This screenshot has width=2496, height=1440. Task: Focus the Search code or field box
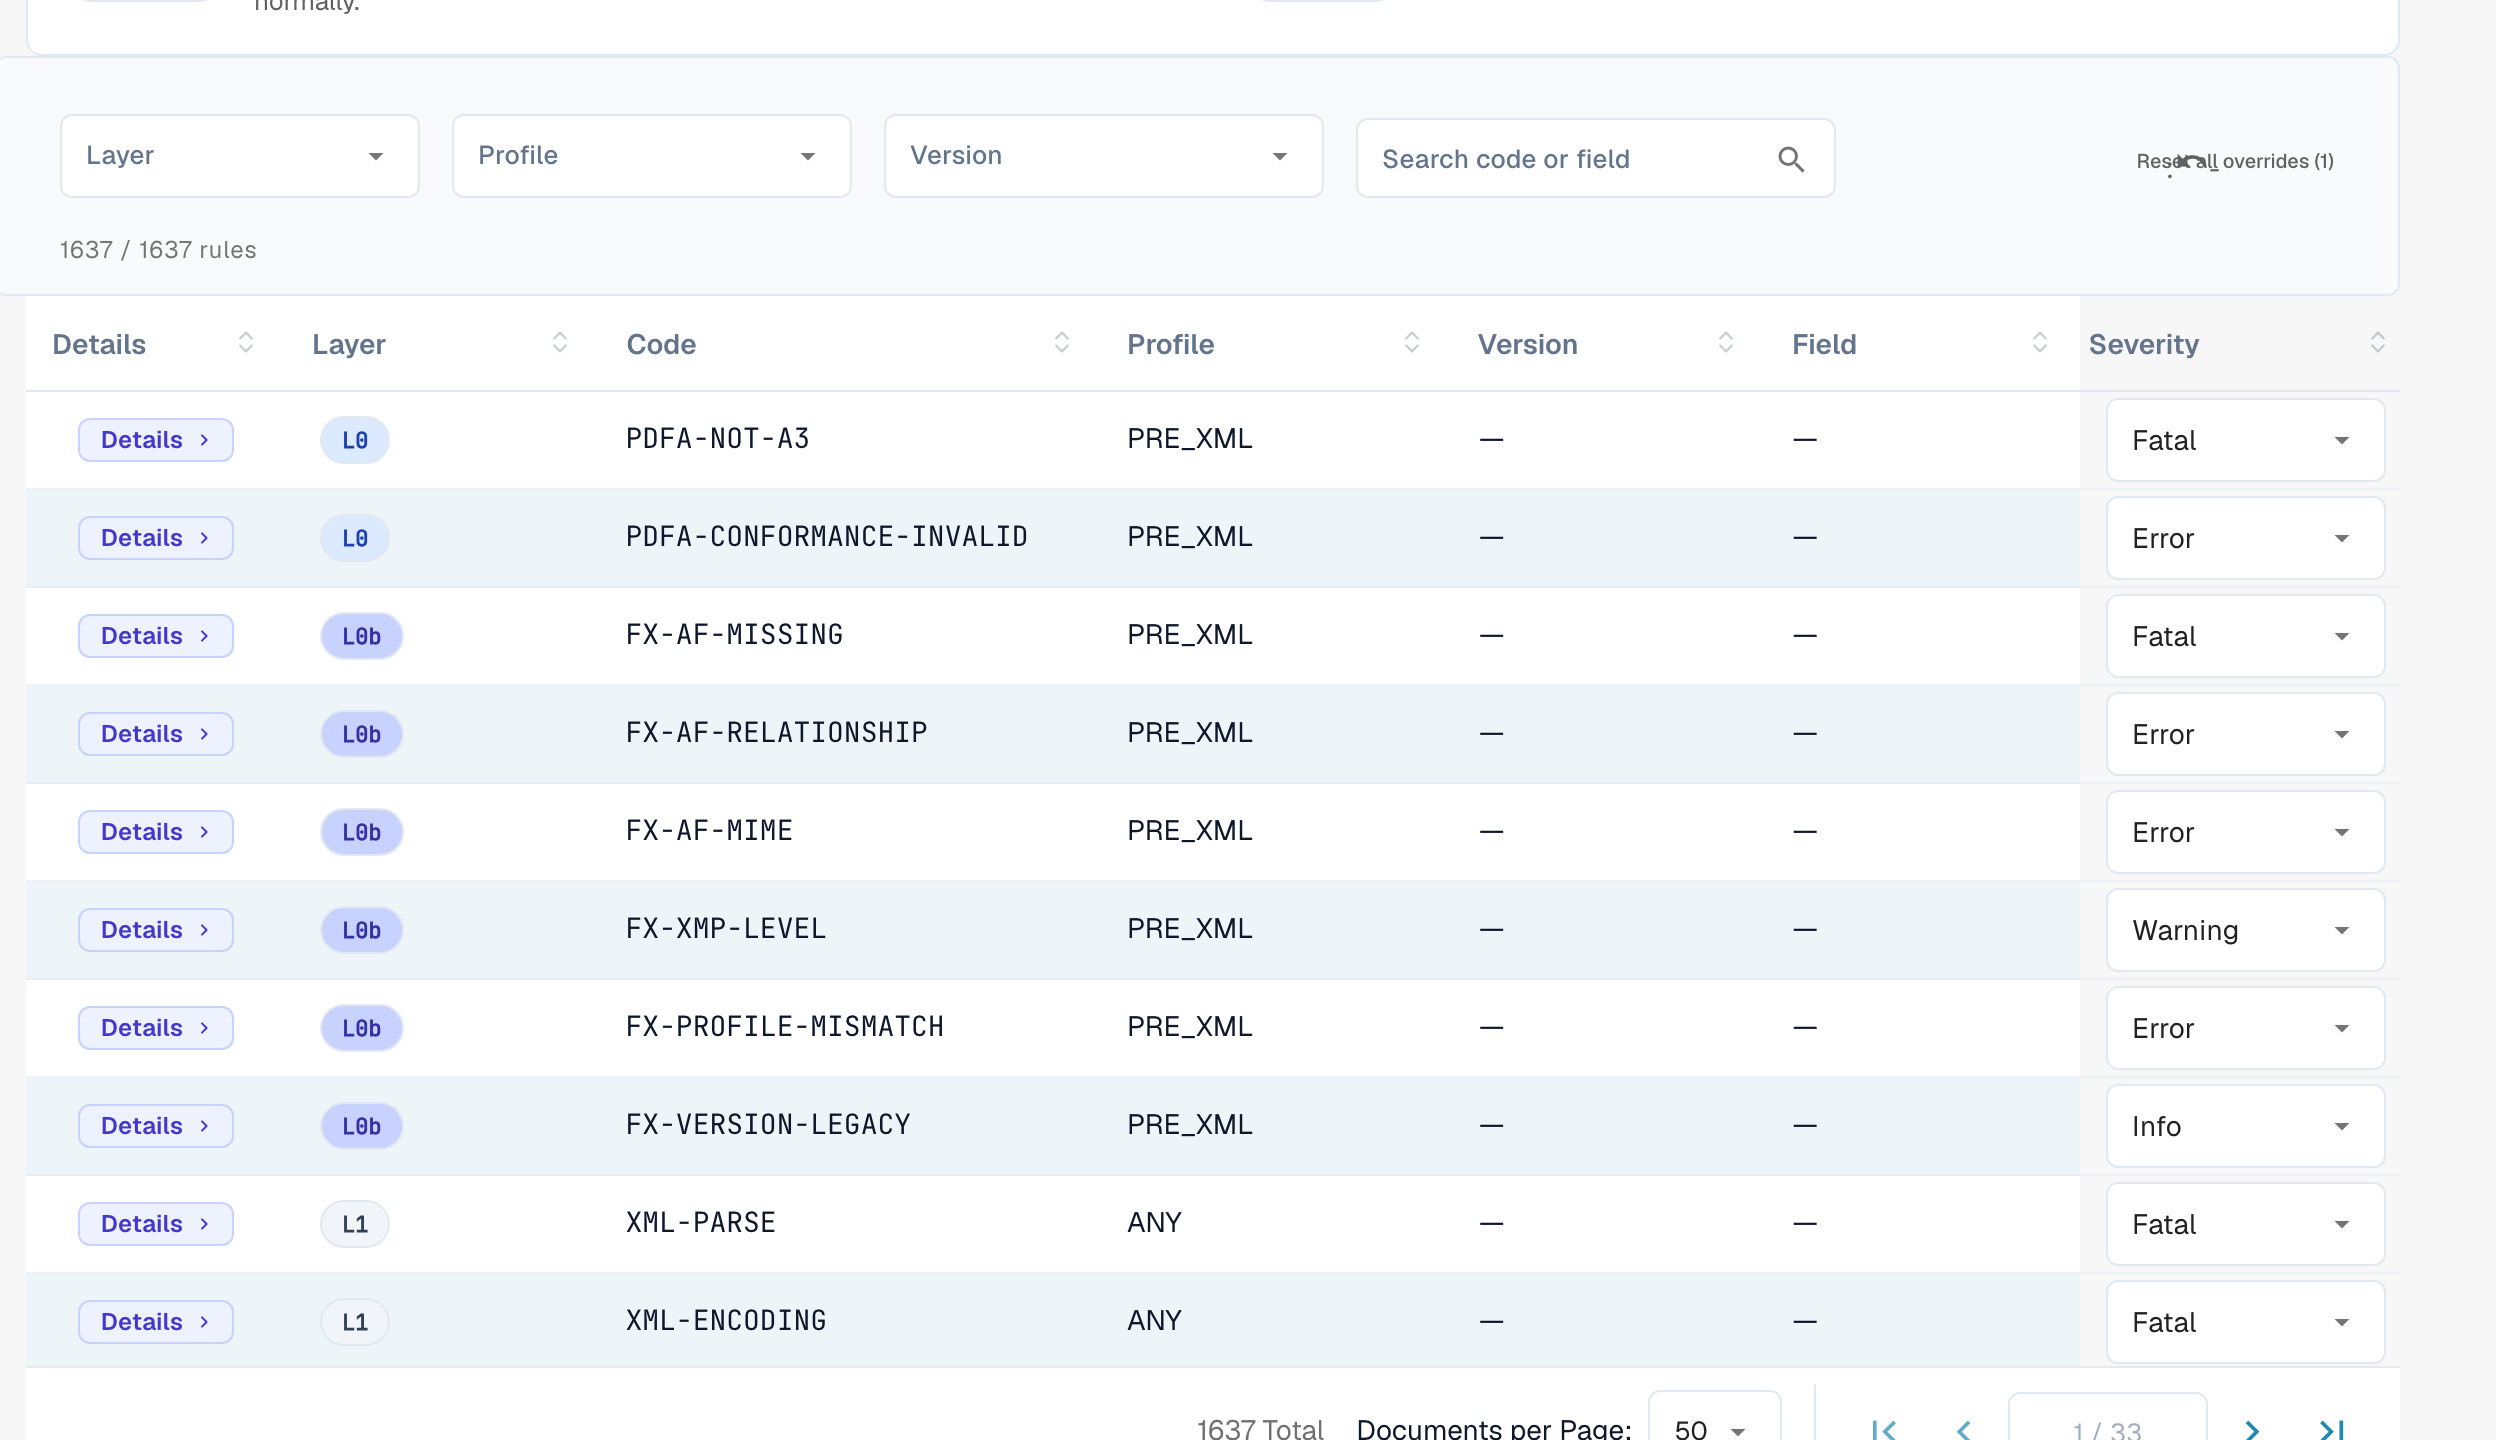coord(1595,159)
